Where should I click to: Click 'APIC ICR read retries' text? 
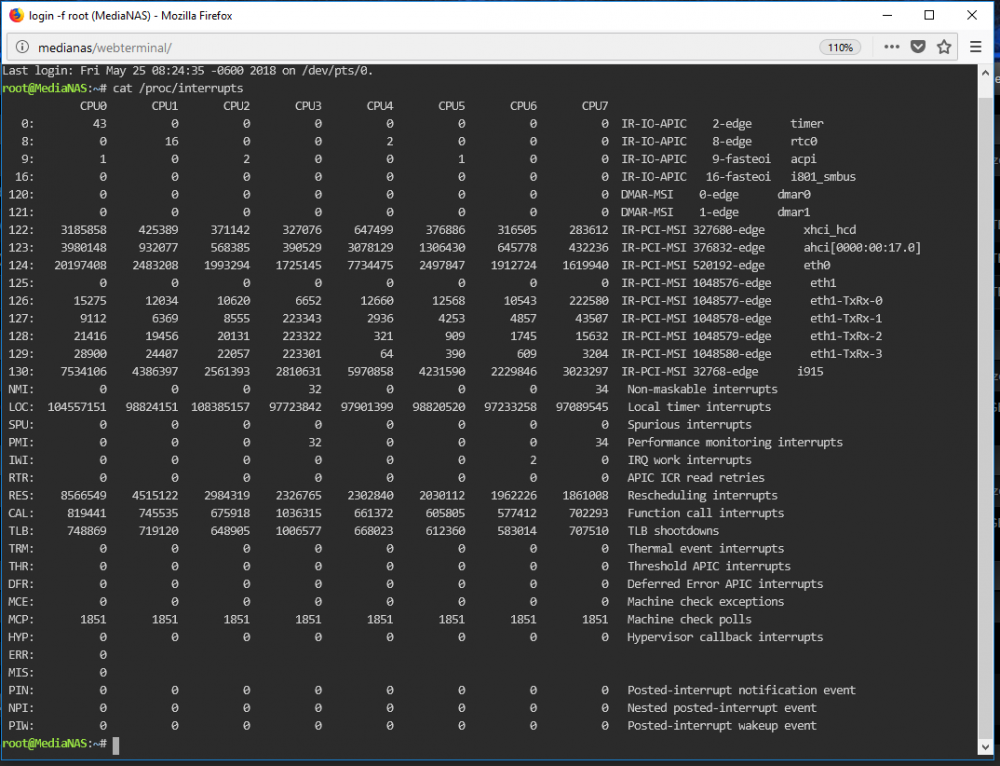pos(696,478)
